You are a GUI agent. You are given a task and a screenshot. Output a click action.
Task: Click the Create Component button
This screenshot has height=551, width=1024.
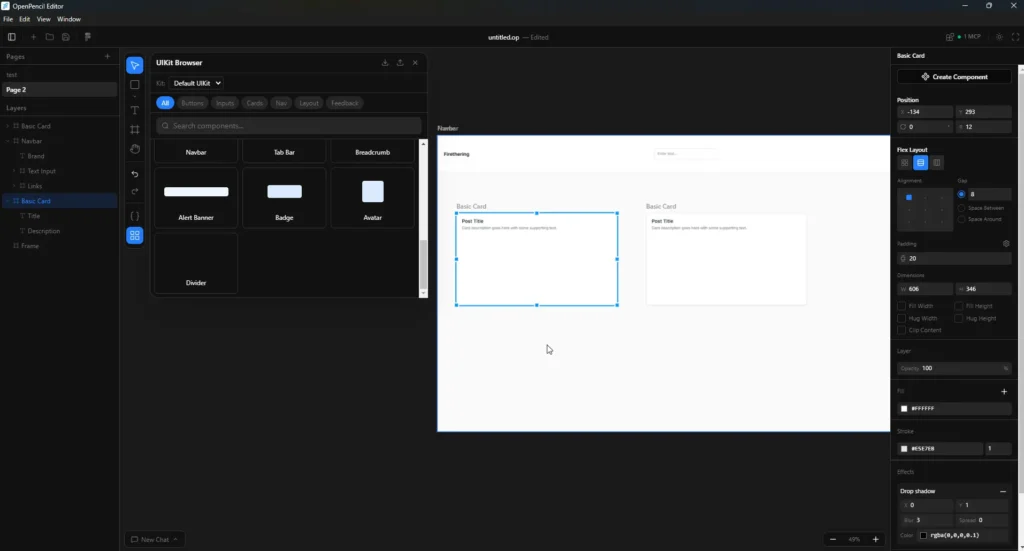click(x=954, y=77)
